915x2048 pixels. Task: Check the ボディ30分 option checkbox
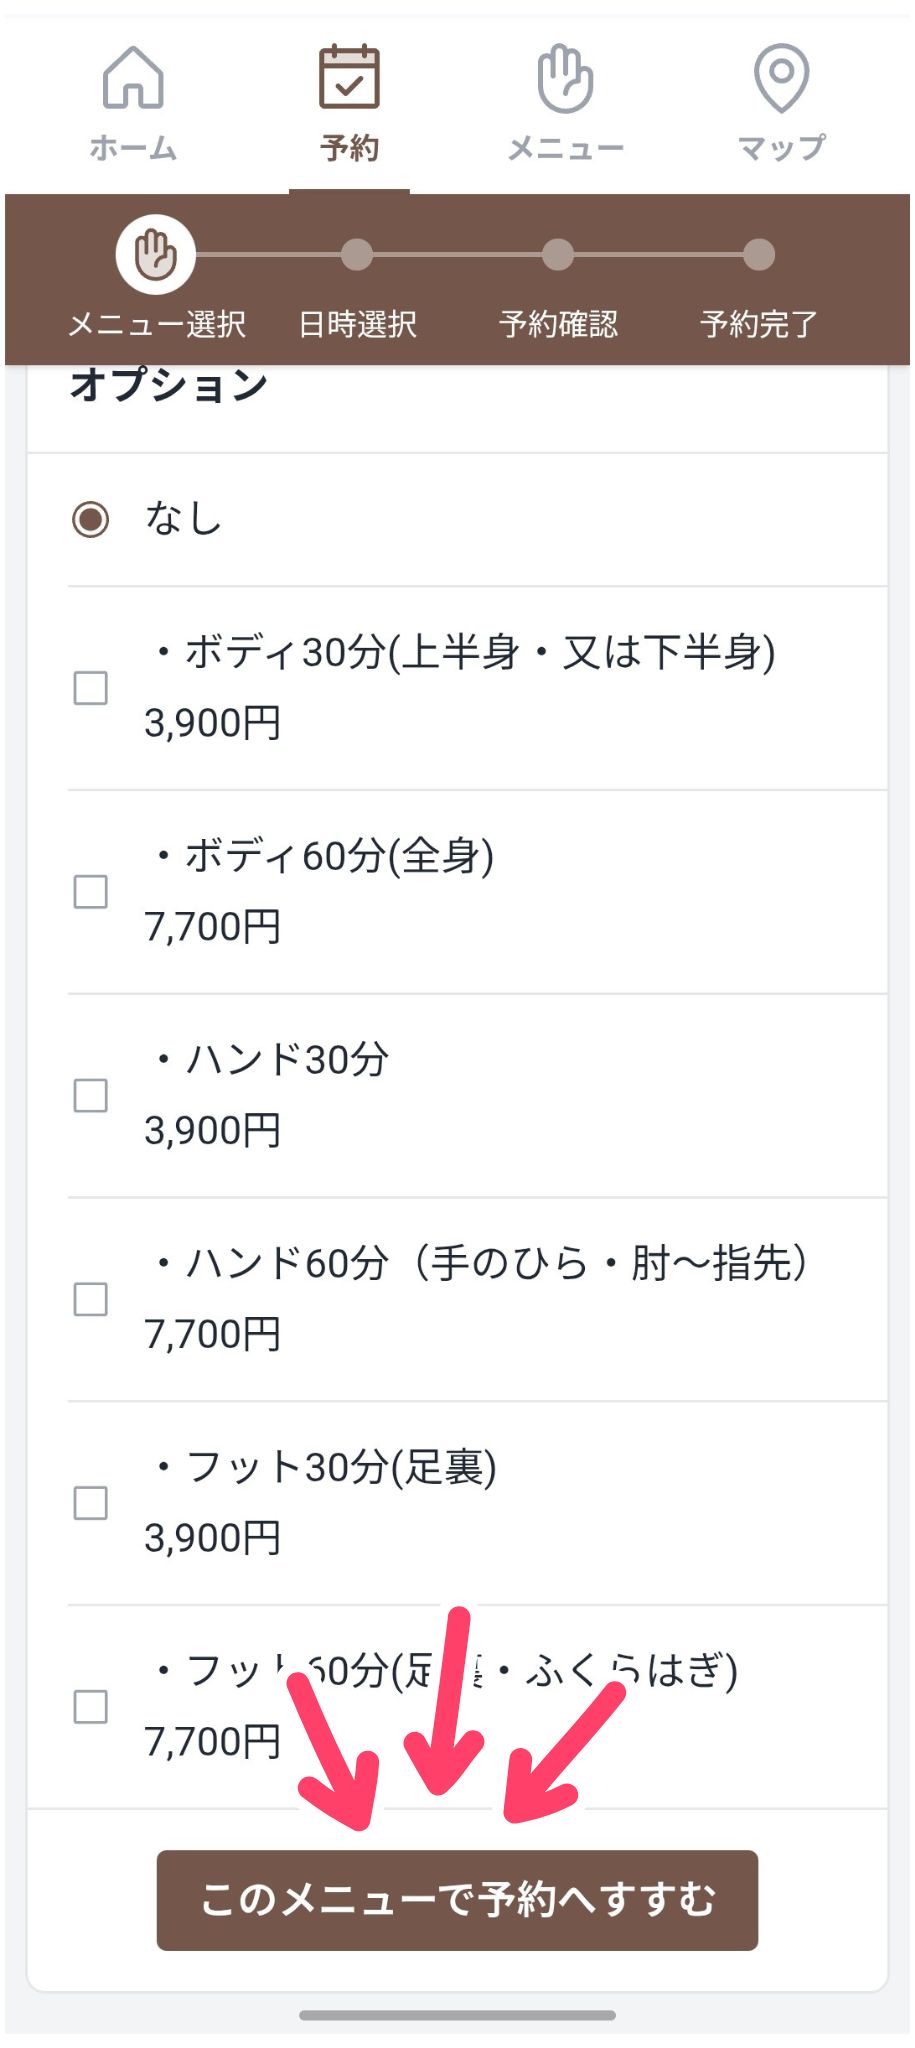coord(91,688)
